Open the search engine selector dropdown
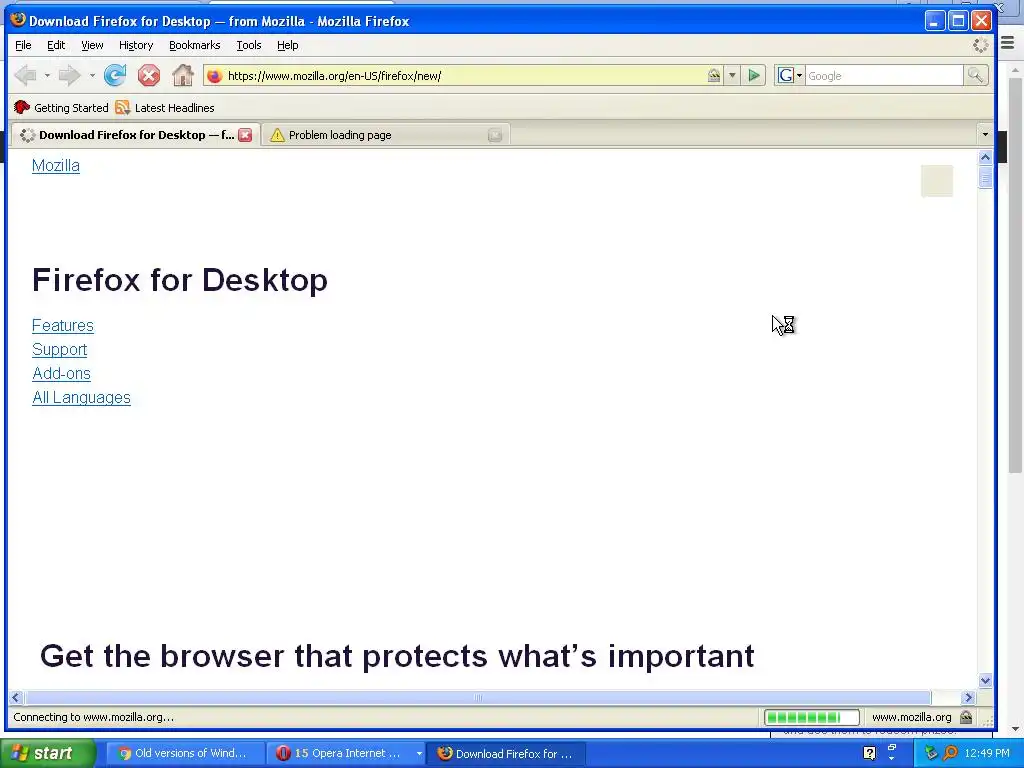1024x768 pixels. point(790,76)
